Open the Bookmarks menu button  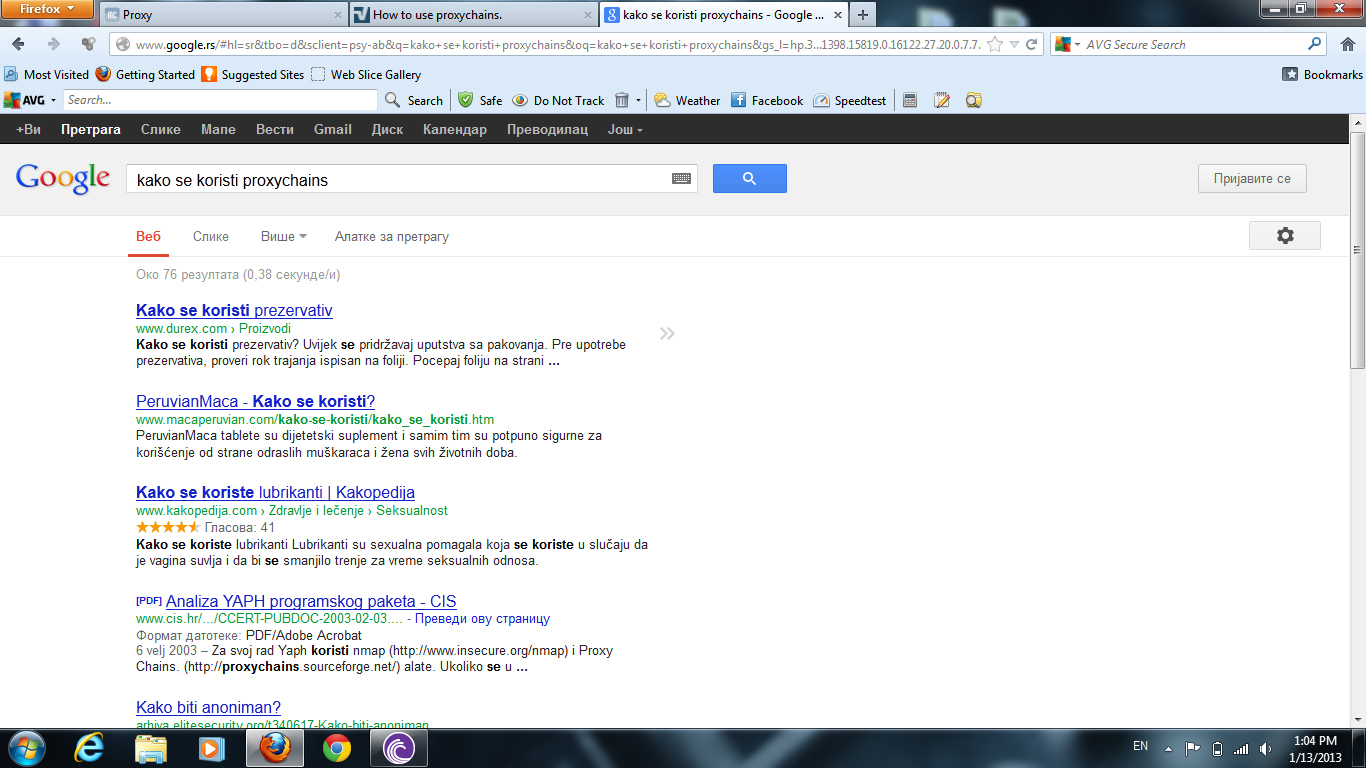pos(1322,74)
